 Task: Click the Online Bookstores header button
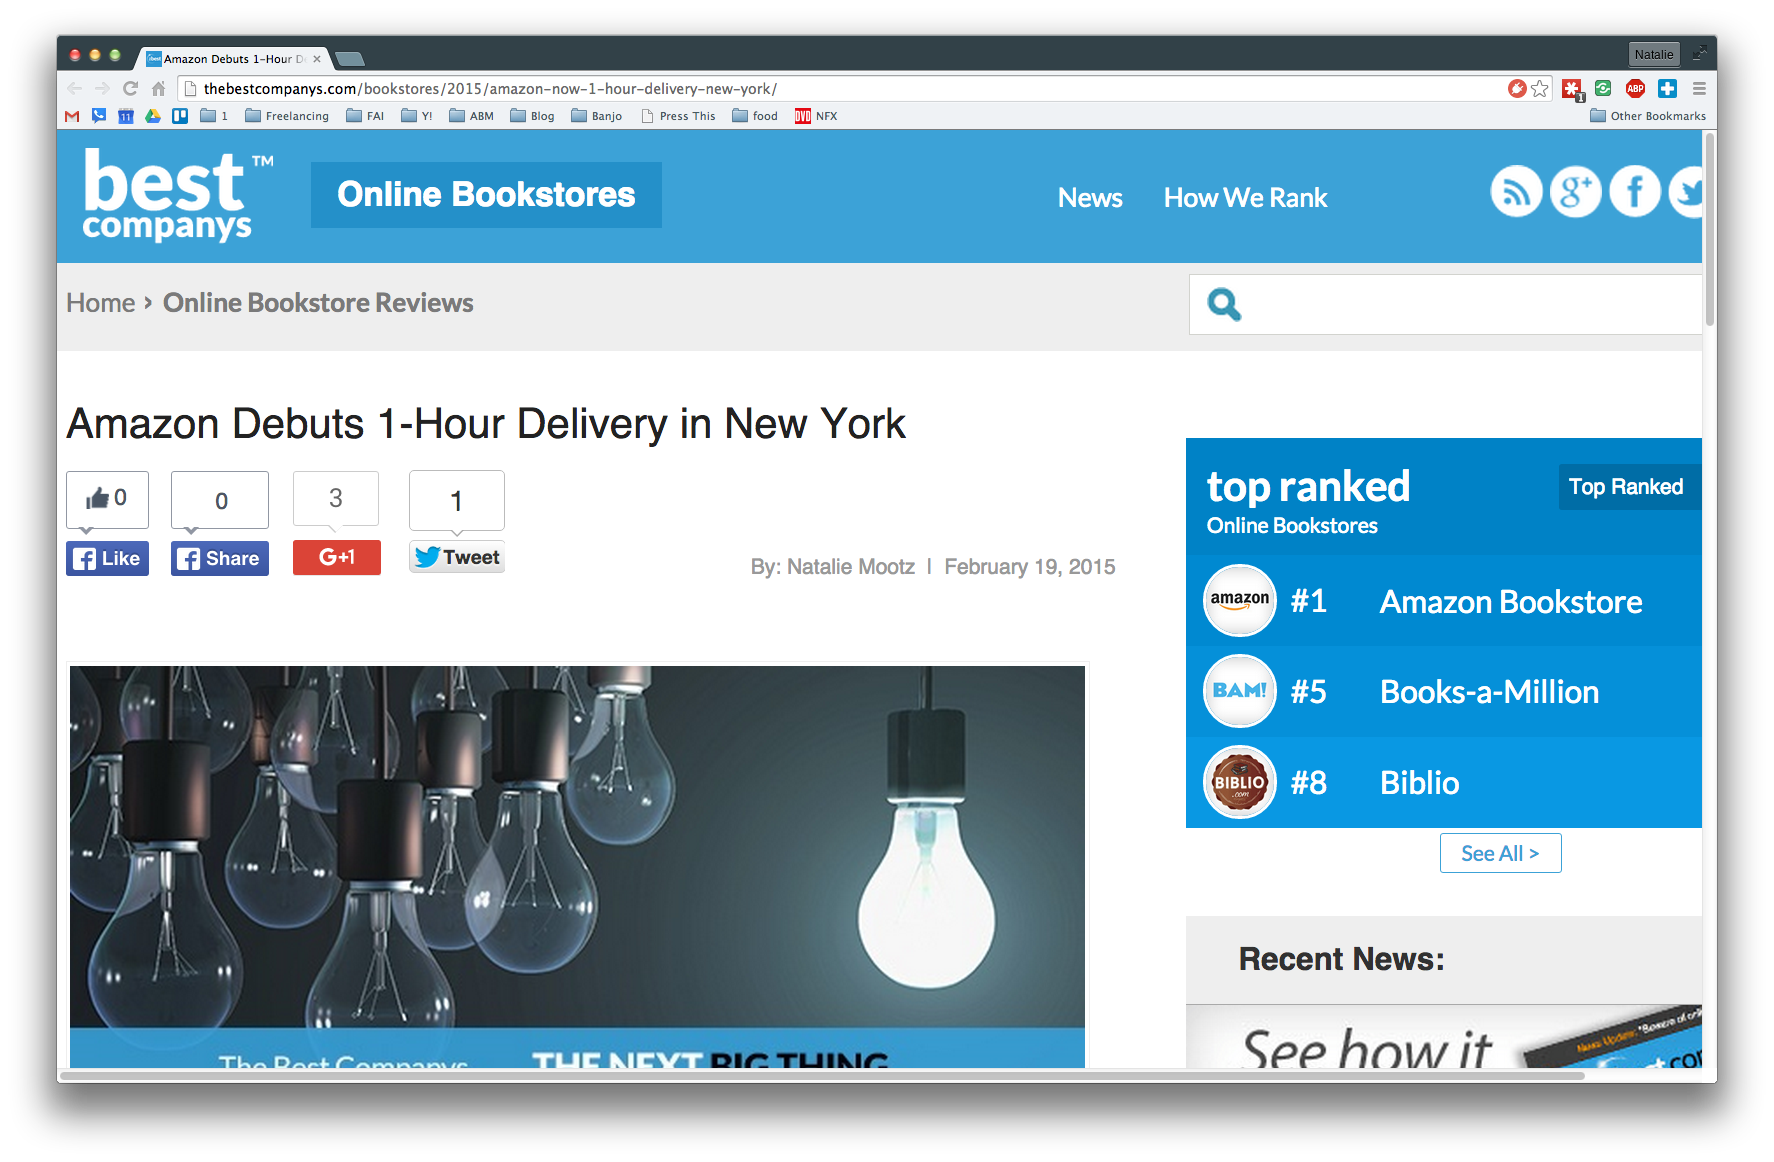coord(486,195)
